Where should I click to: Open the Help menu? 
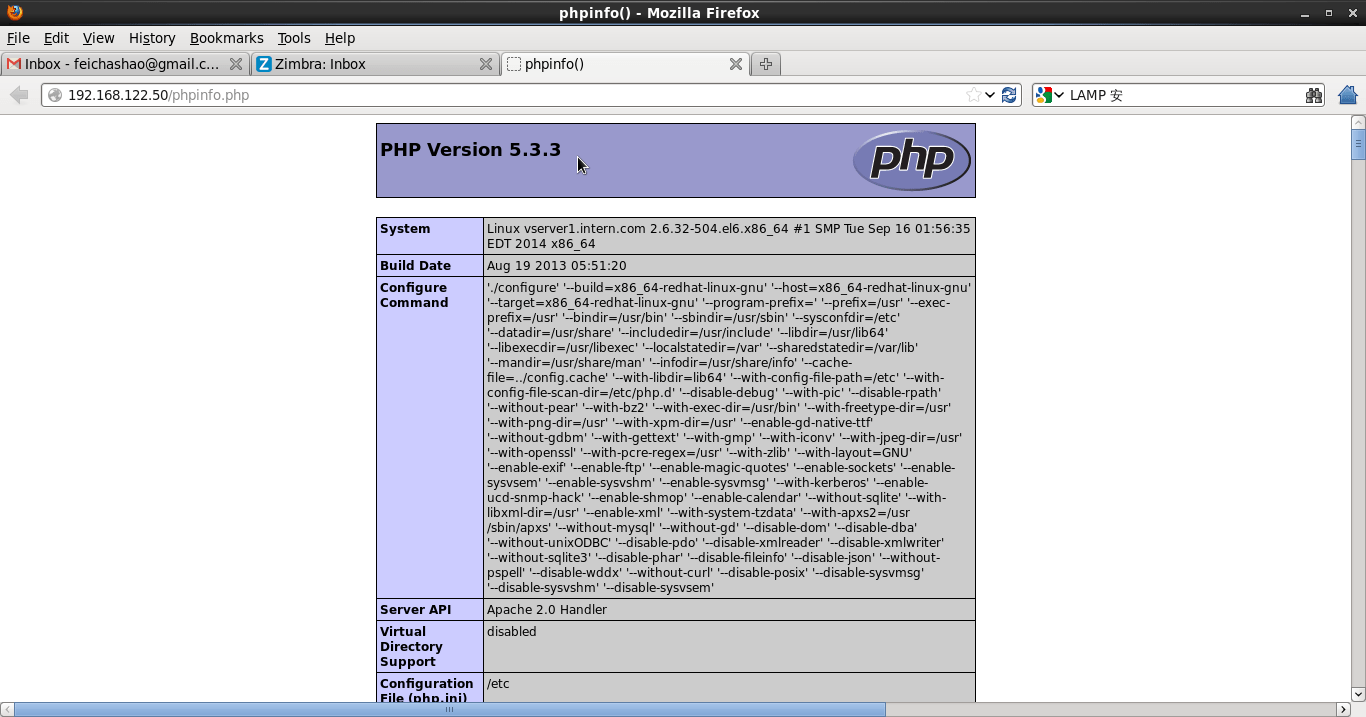(340, 38)
